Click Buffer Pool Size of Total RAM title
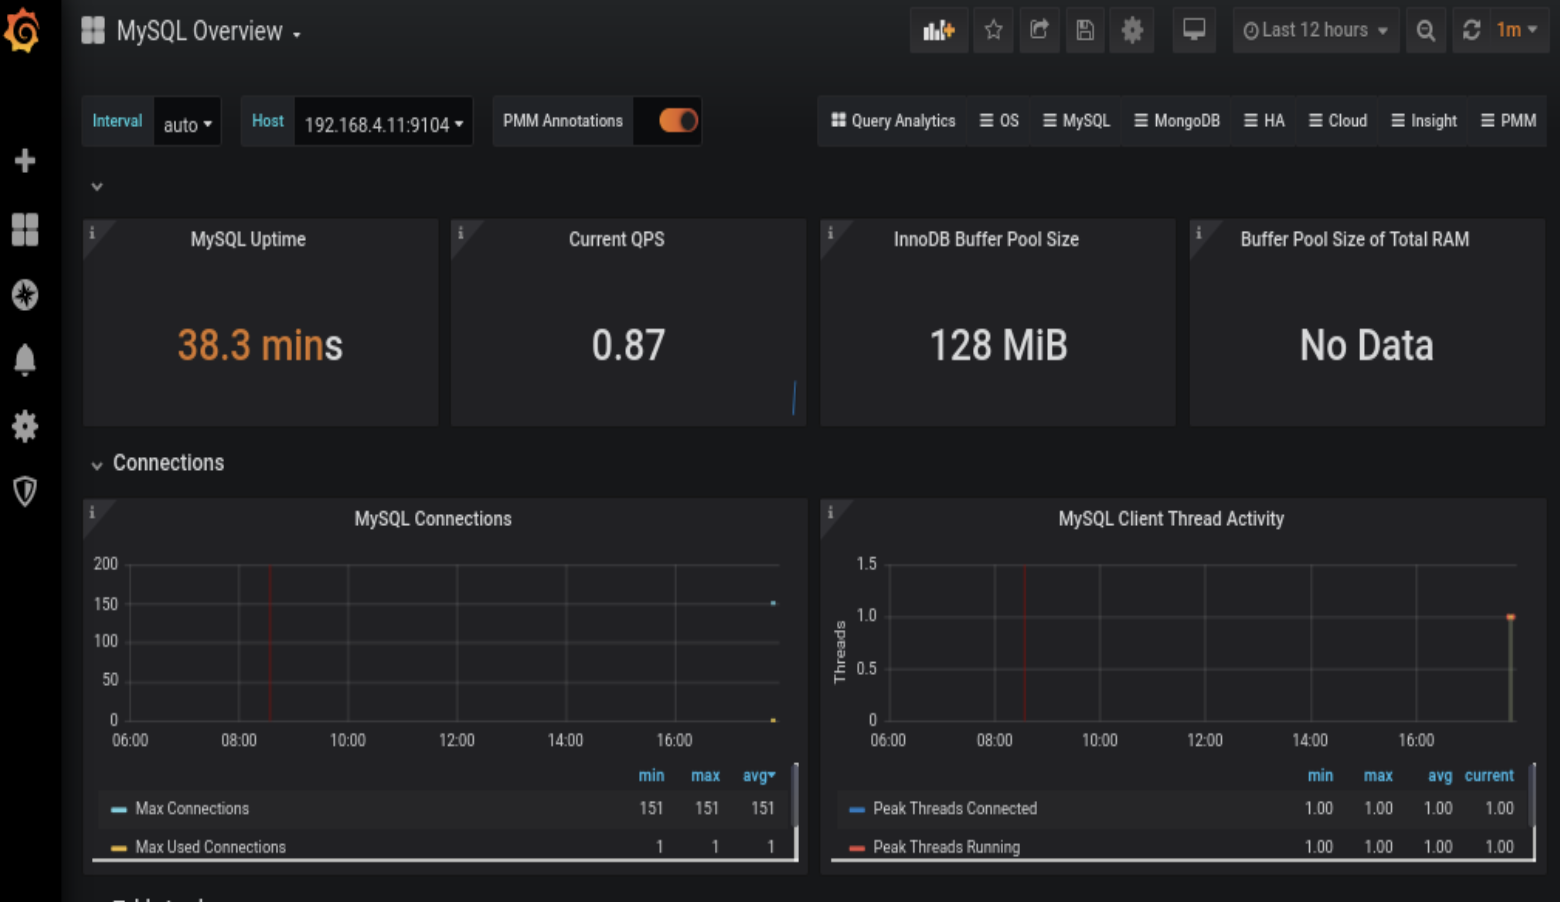This screenshot has height=902, width=1560. [1355, 239]
